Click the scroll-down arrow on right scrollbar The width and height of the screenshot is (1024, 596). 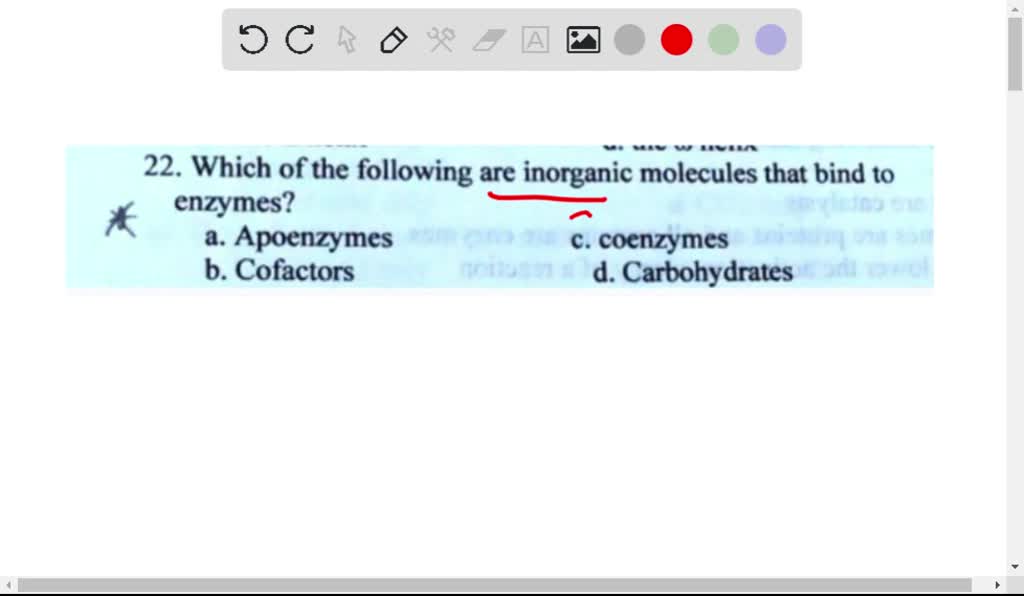tap(1015, 564)
